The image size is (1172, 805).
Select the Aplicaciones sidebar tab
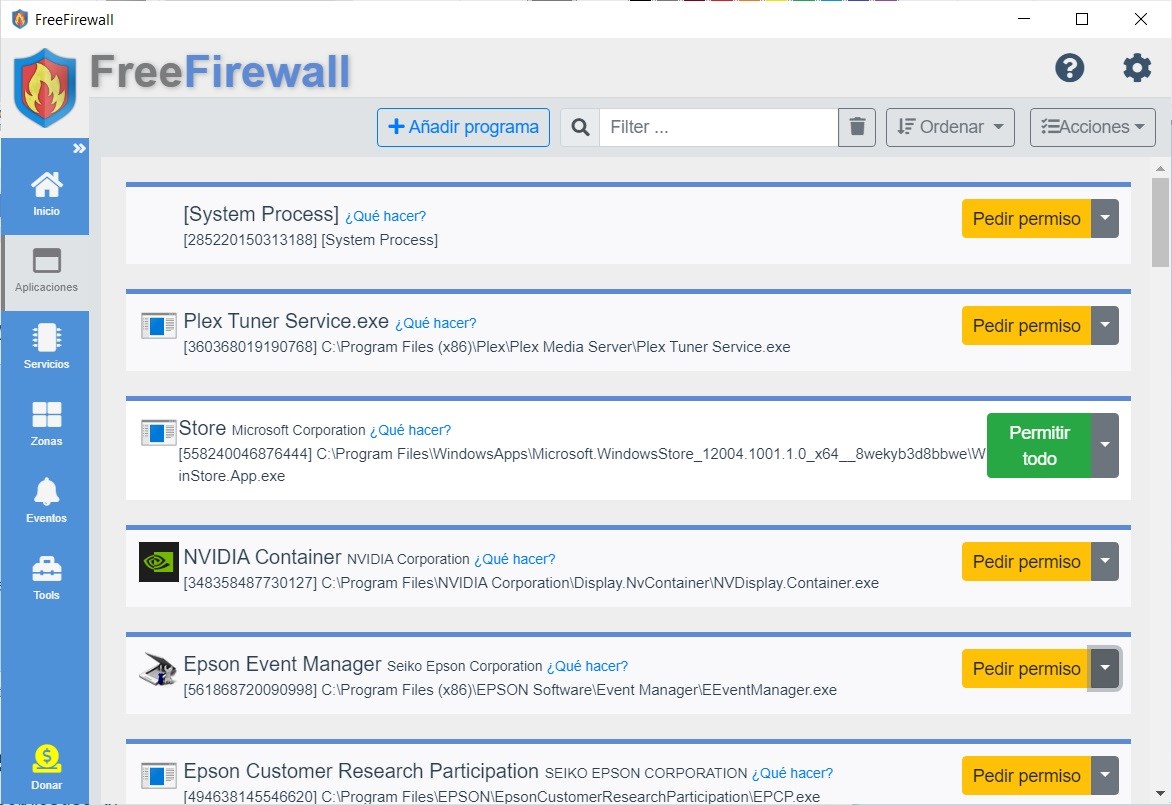tap(46, 272)
